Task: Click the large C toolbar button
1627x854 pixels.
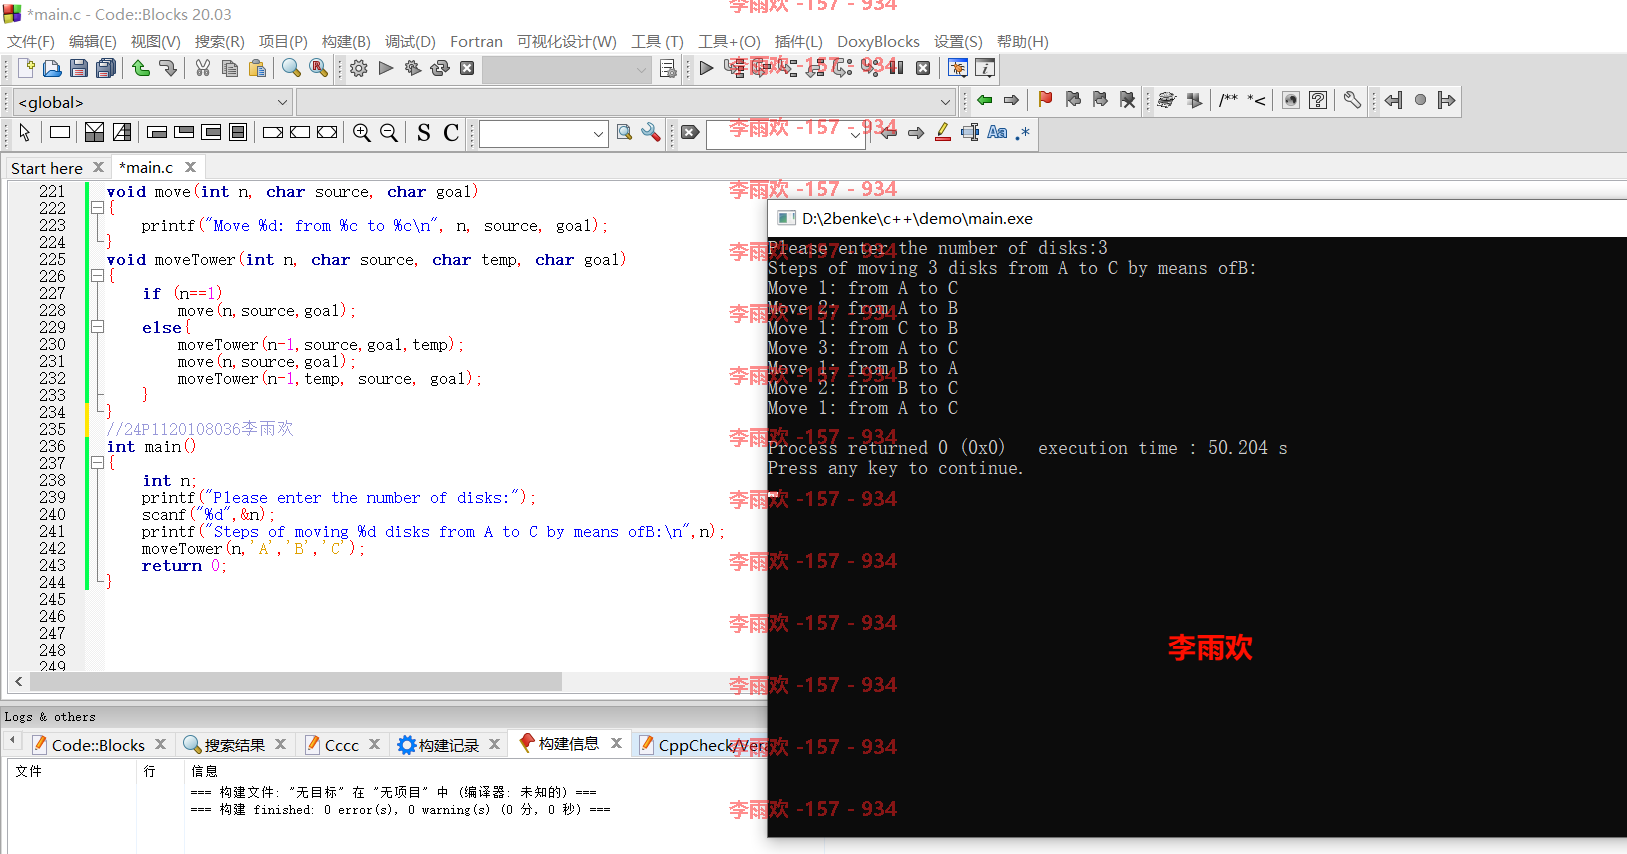Action: [x=451, y=132]
